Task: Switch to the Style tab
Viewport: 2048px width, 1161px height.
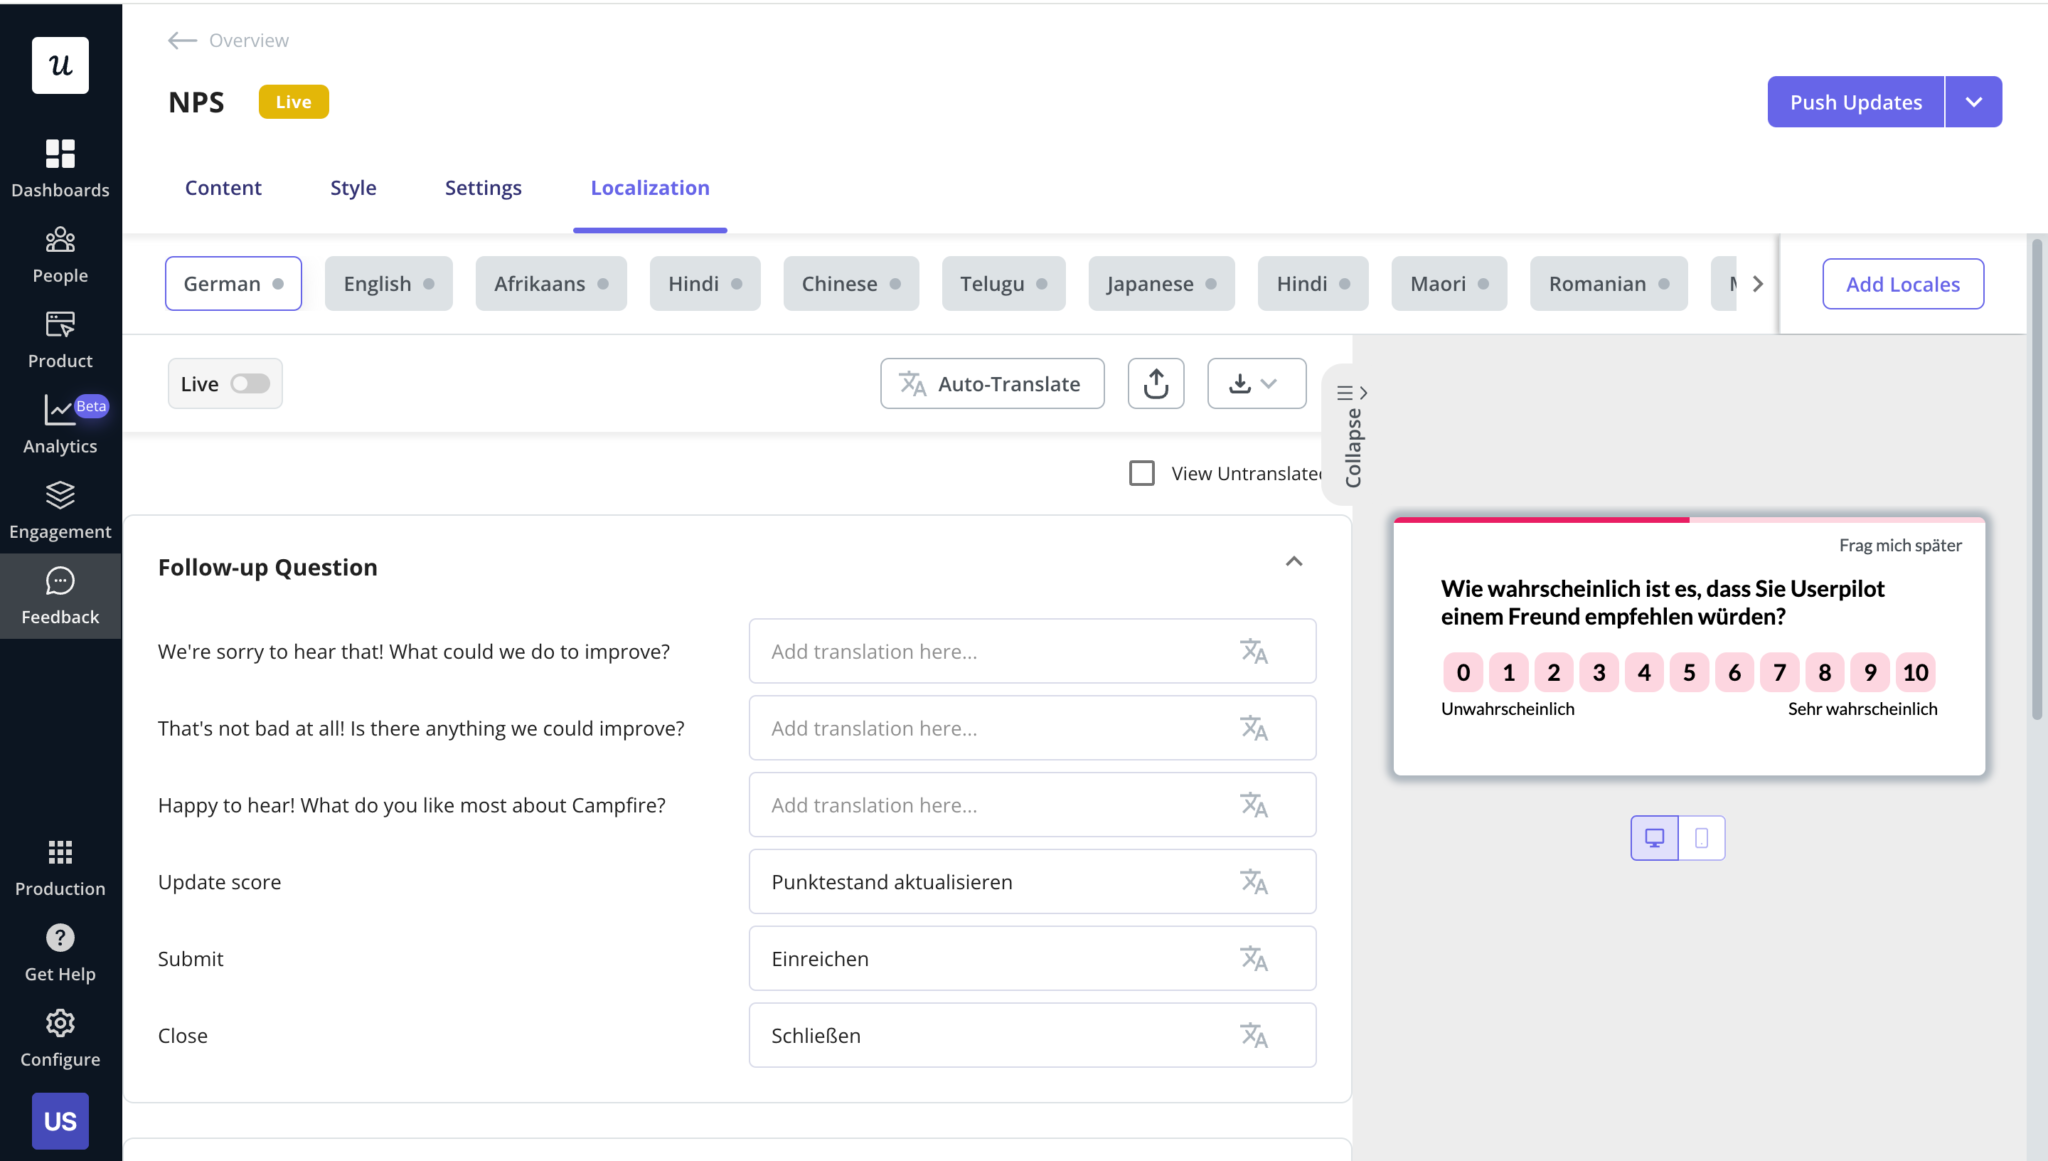Action: tap(353, 187)
